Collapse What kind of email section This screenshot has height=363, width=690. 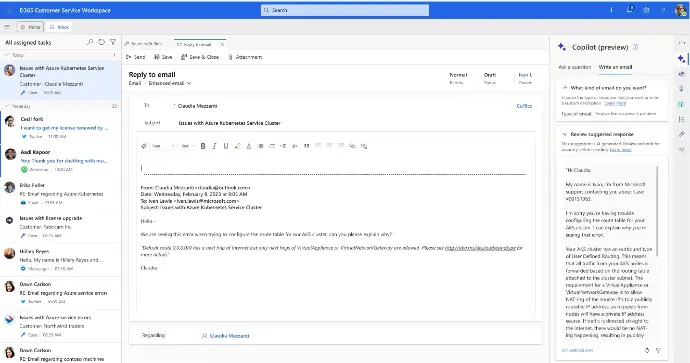pos(565,88)
